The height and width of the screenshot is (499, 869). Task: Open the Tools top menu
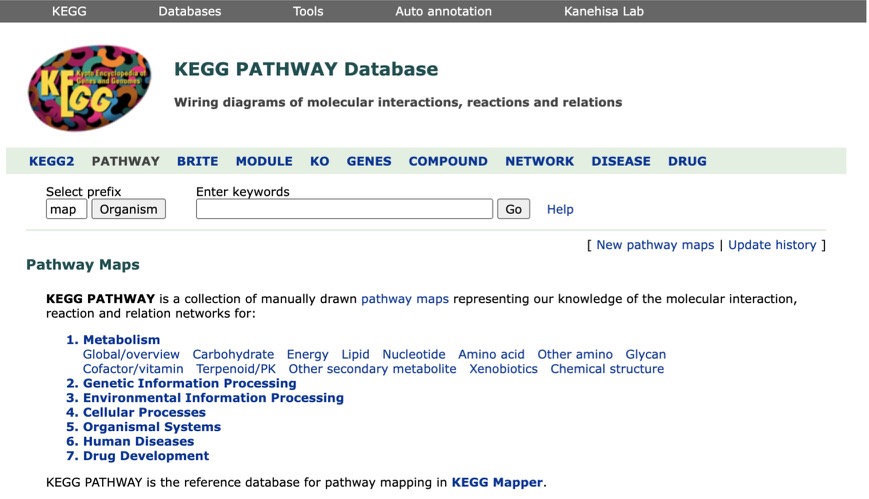(x=308, y=11)
